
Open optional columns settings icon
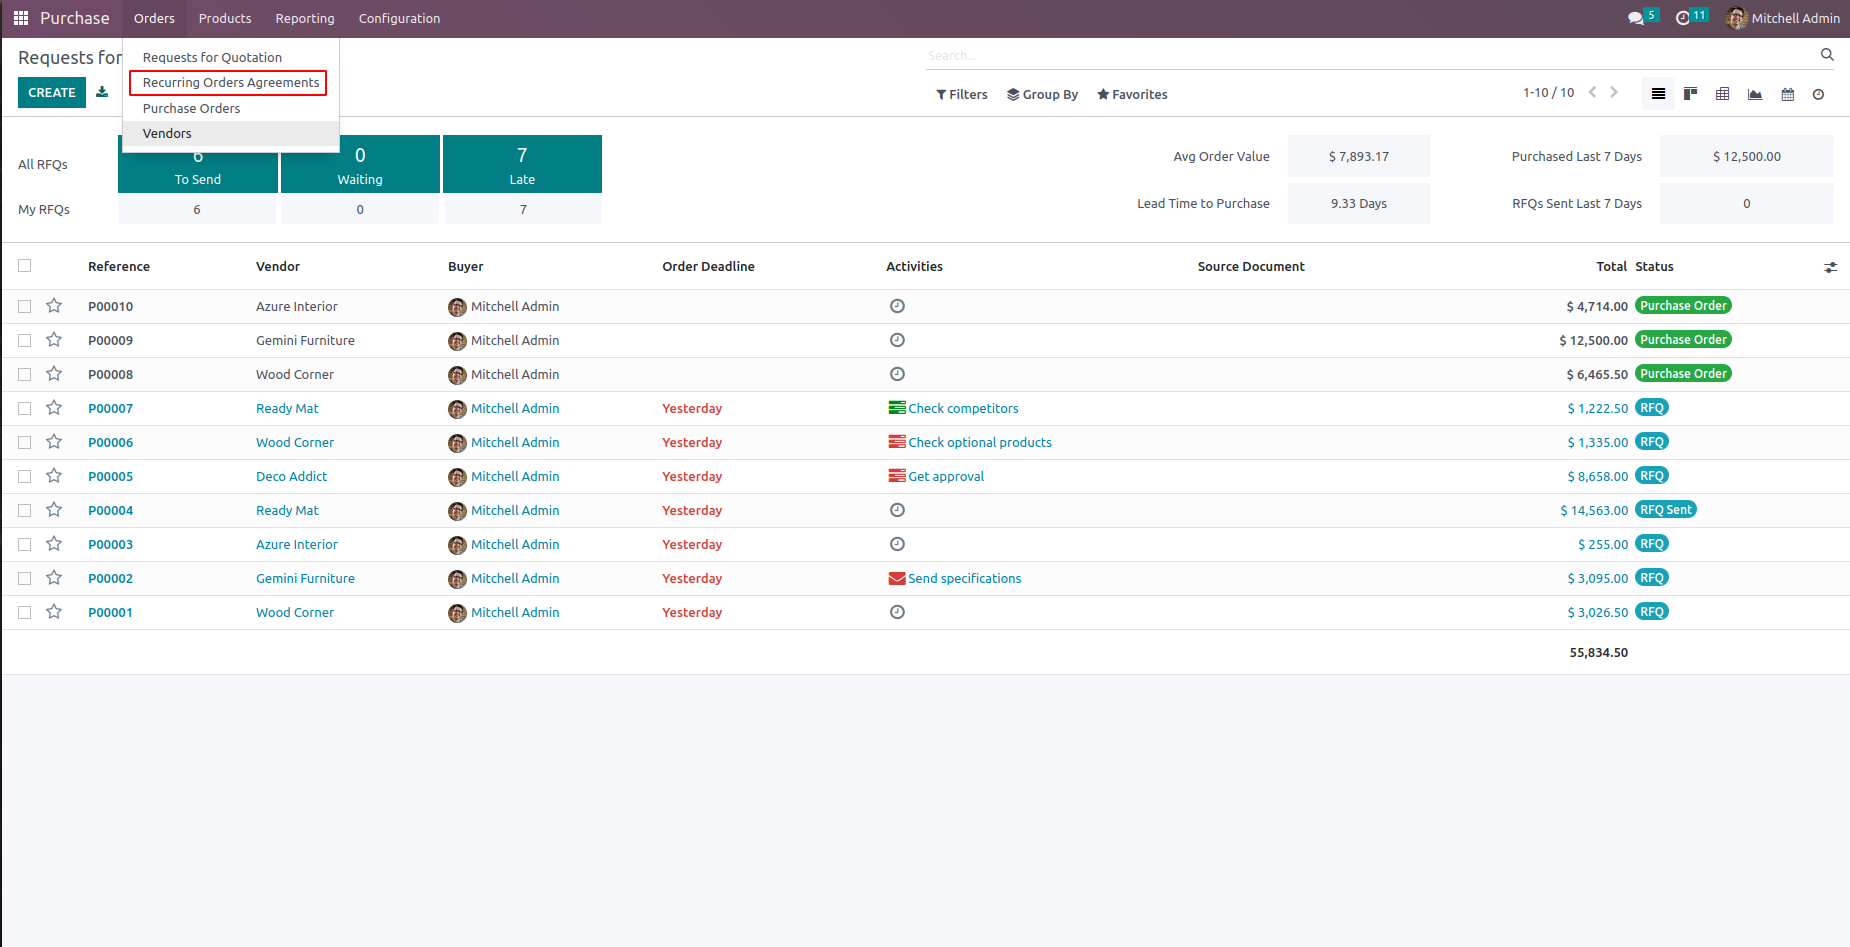click(1830, 267)
